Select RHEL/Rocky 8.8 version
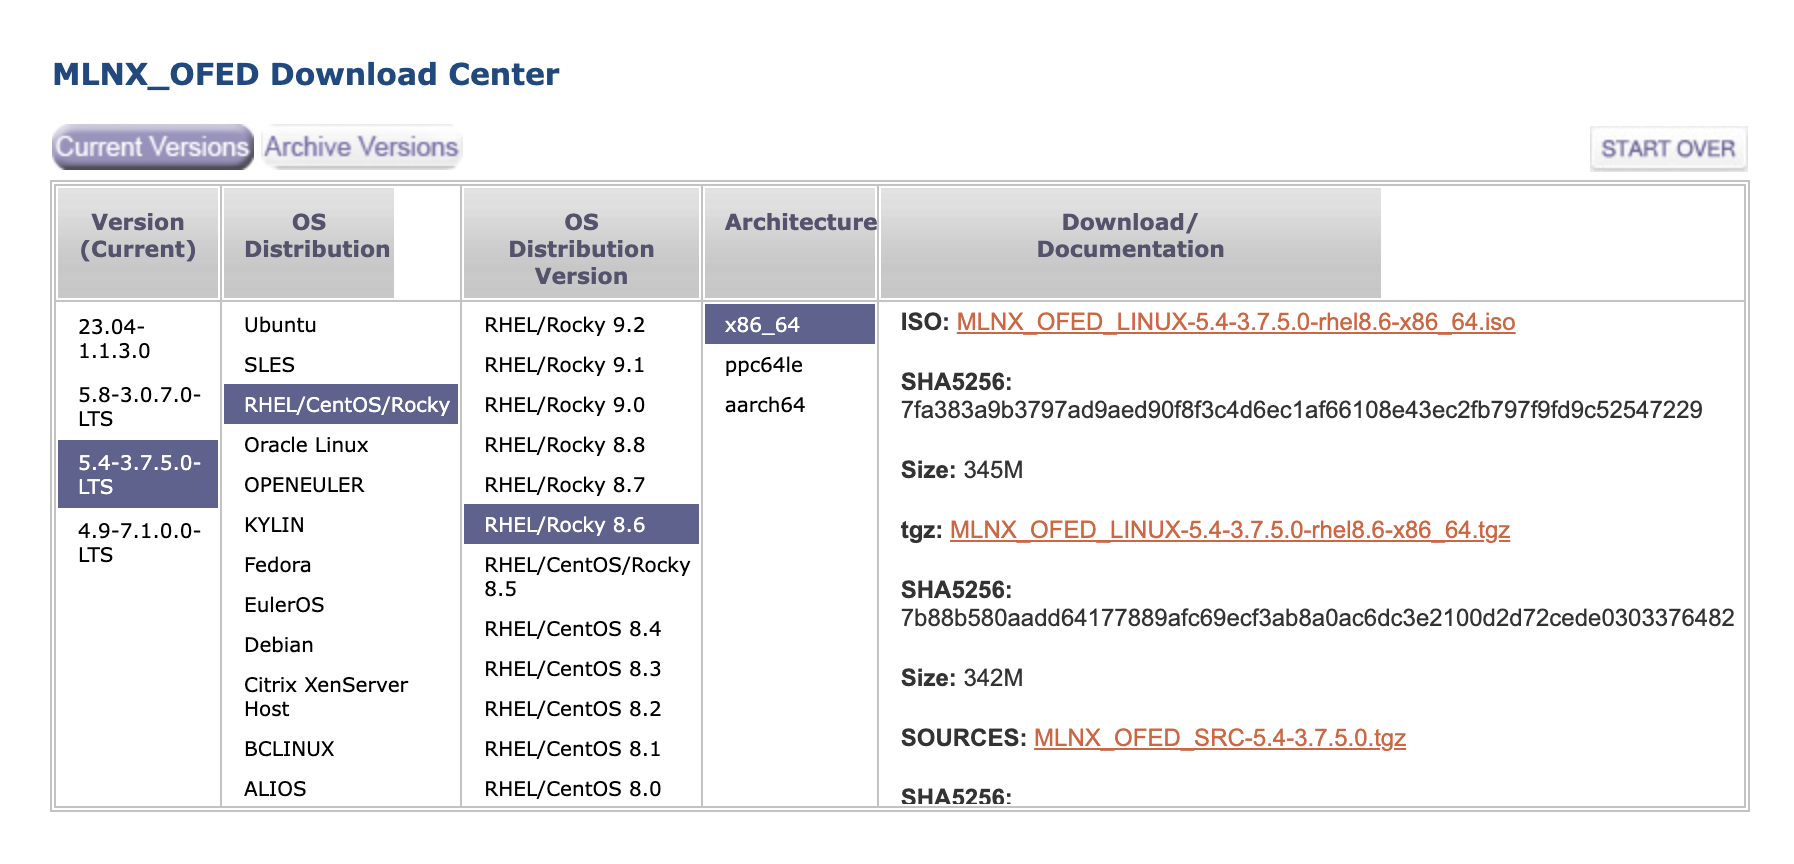The width and height of the screenshot is (1794, 864). (581, 444)
